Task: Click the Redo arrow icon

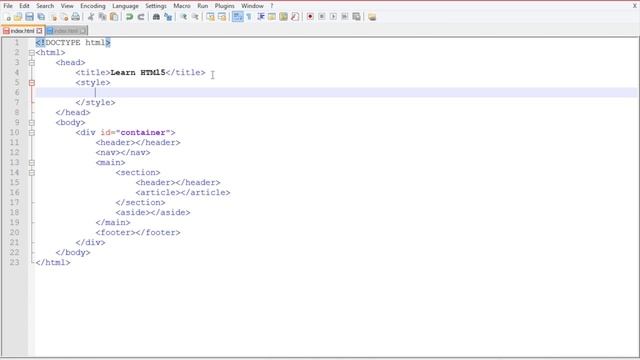Action: pos(141,17)
